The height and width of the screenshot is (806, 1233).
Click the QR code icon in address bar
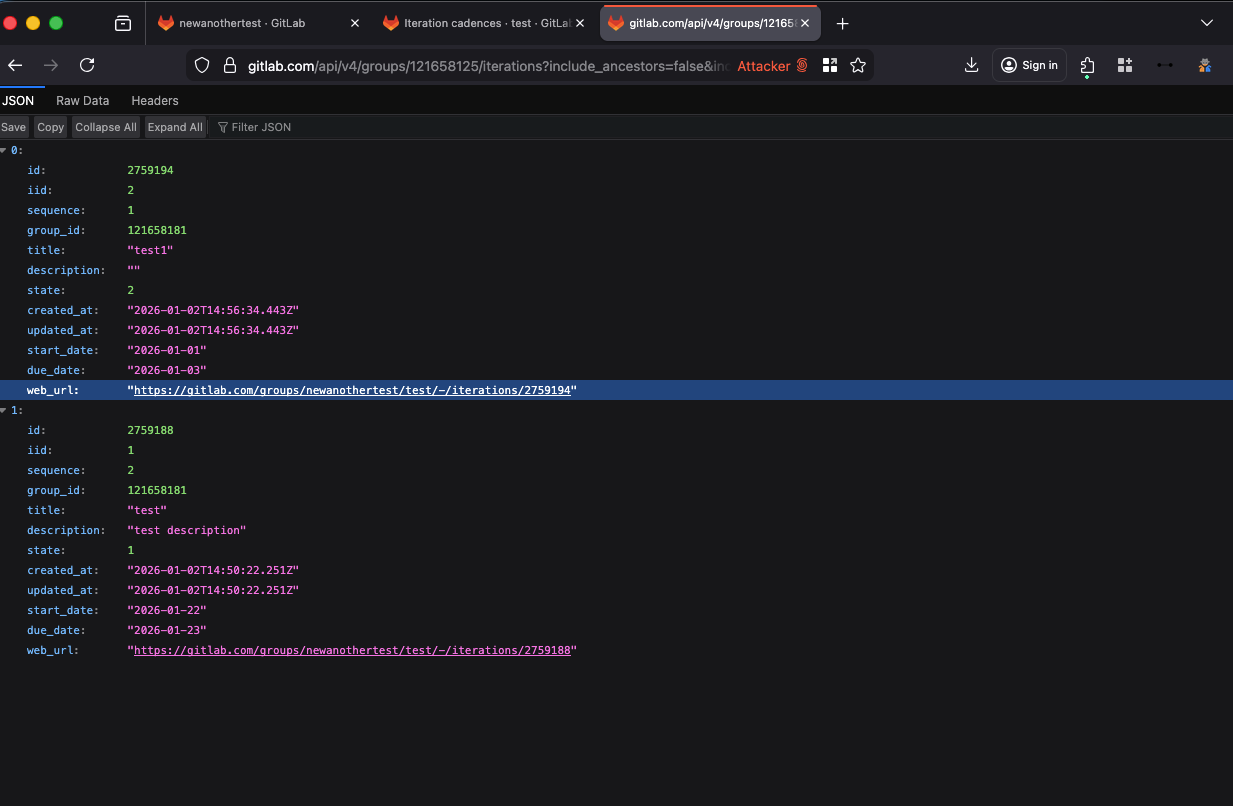click(829, 65)
